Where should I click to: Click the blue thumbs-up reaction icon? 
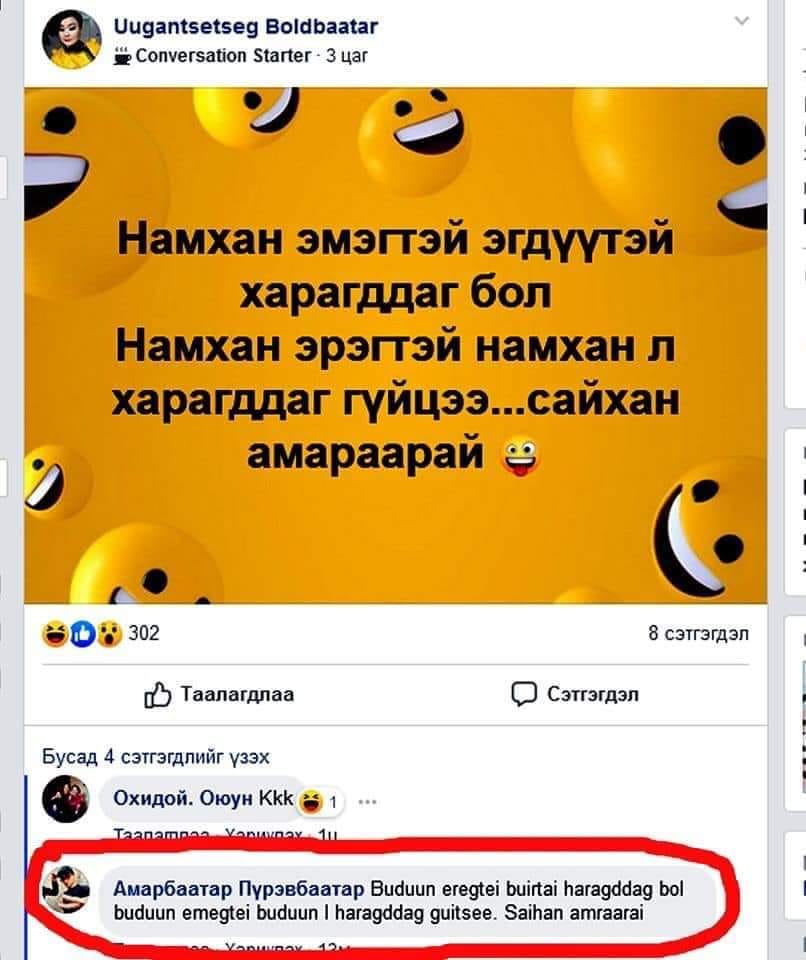point(83,634)
